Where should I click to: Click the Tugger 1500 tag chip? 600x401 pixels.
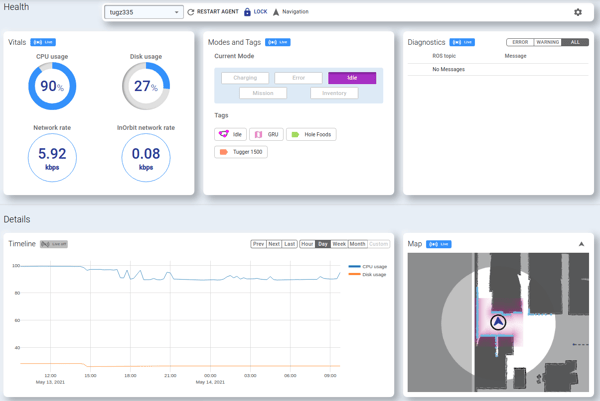(x=241, y=152)
